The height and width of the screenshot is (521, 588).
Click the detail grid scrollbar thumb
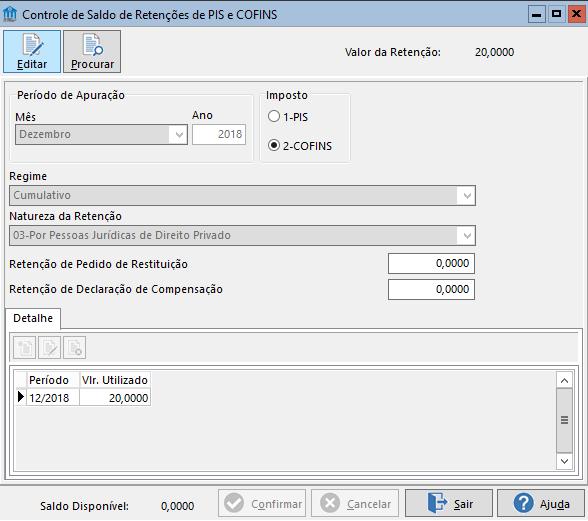point(564,420)
